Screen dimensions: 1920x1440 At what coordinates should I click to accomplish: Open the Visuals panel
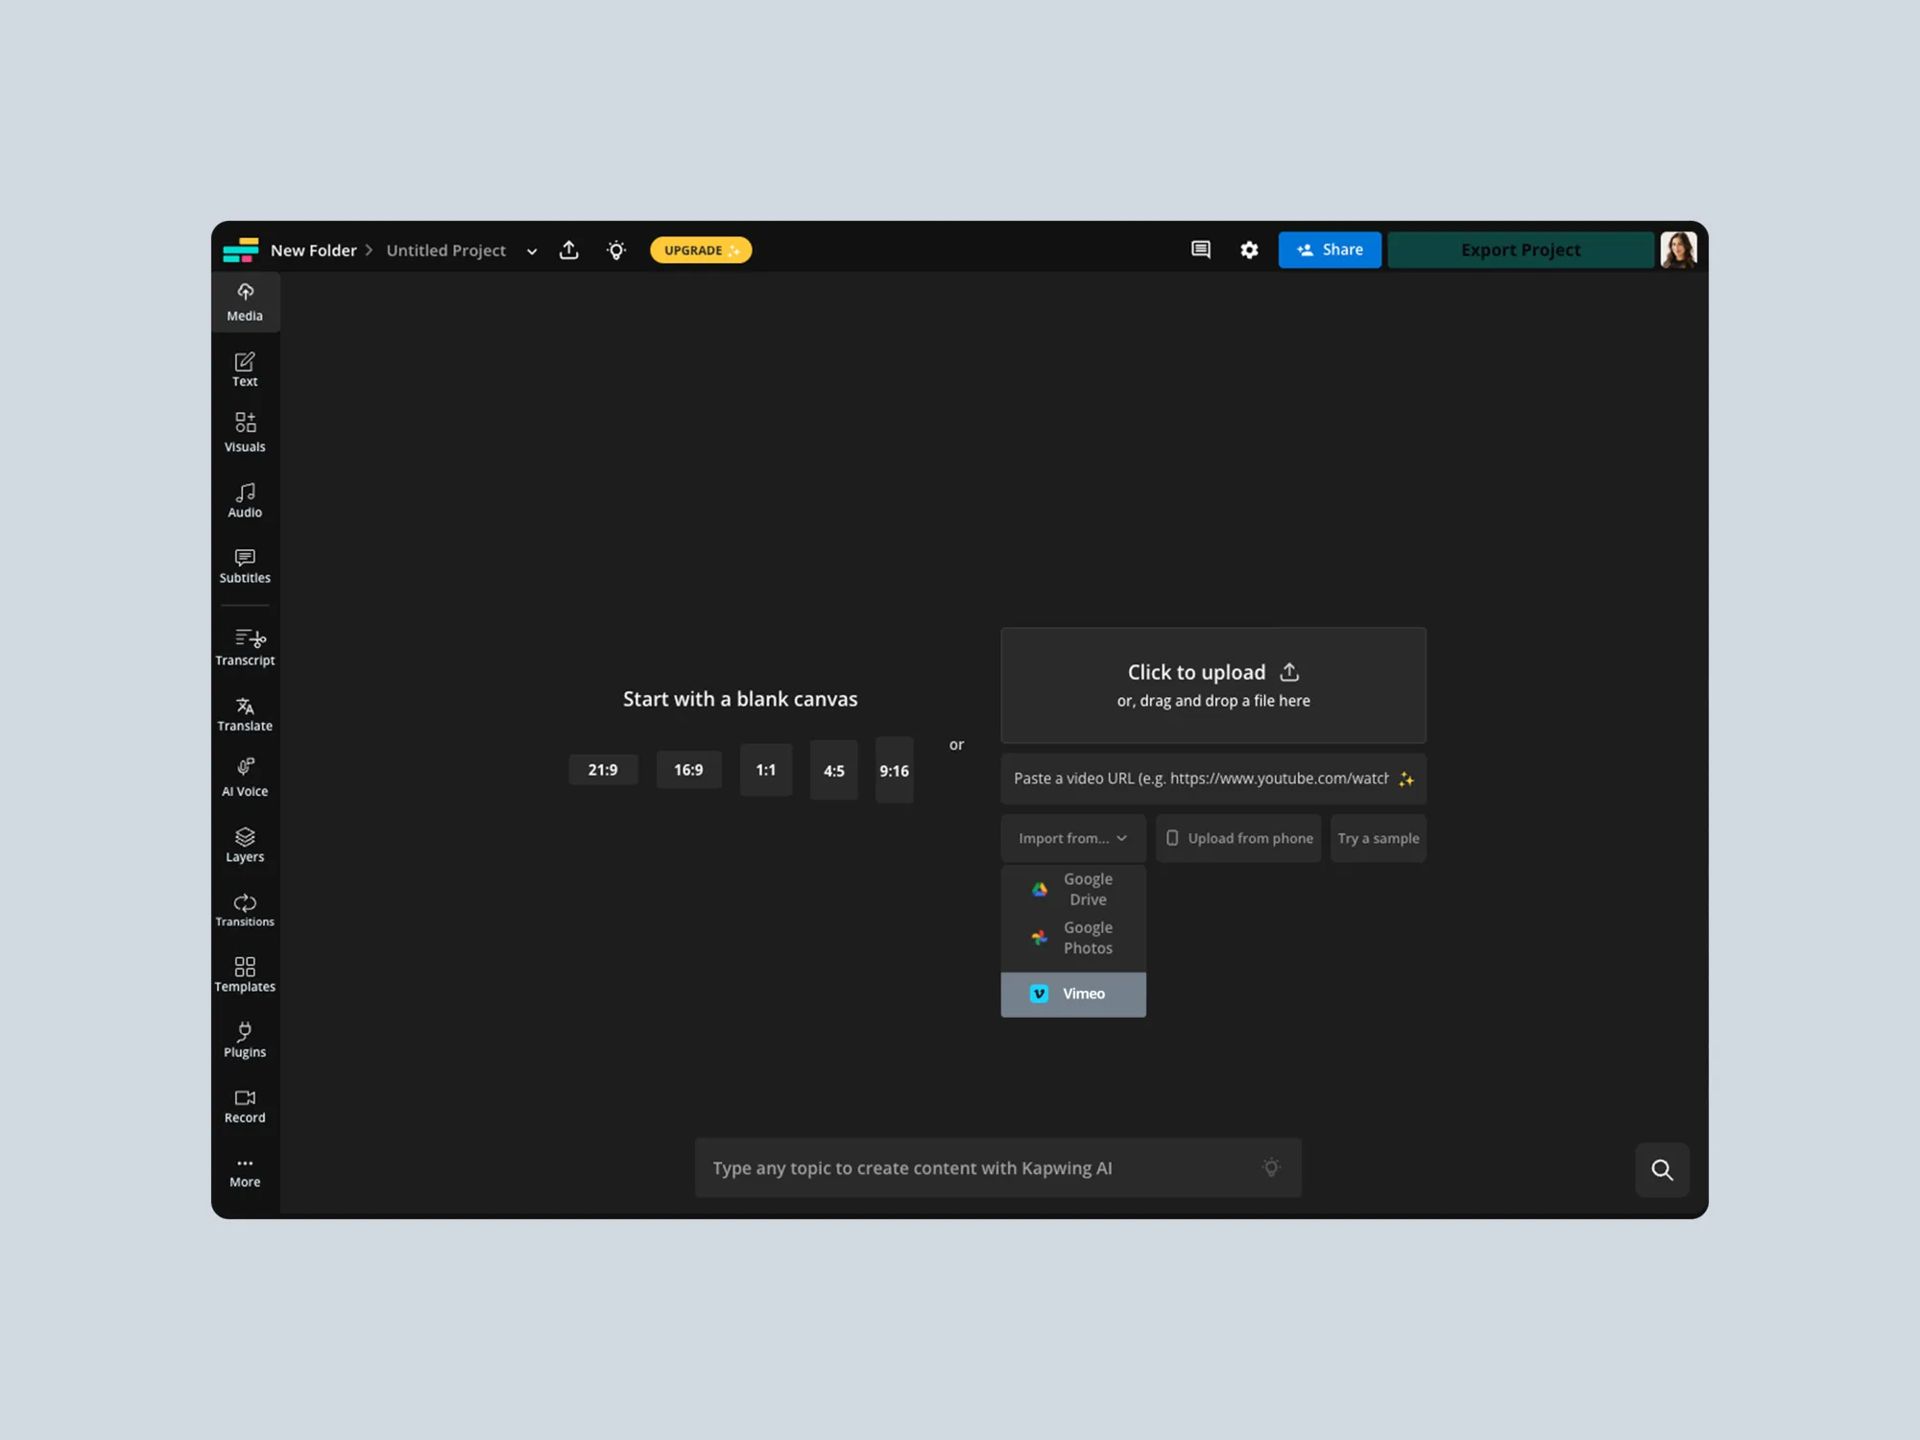click(x=245, y=432)
